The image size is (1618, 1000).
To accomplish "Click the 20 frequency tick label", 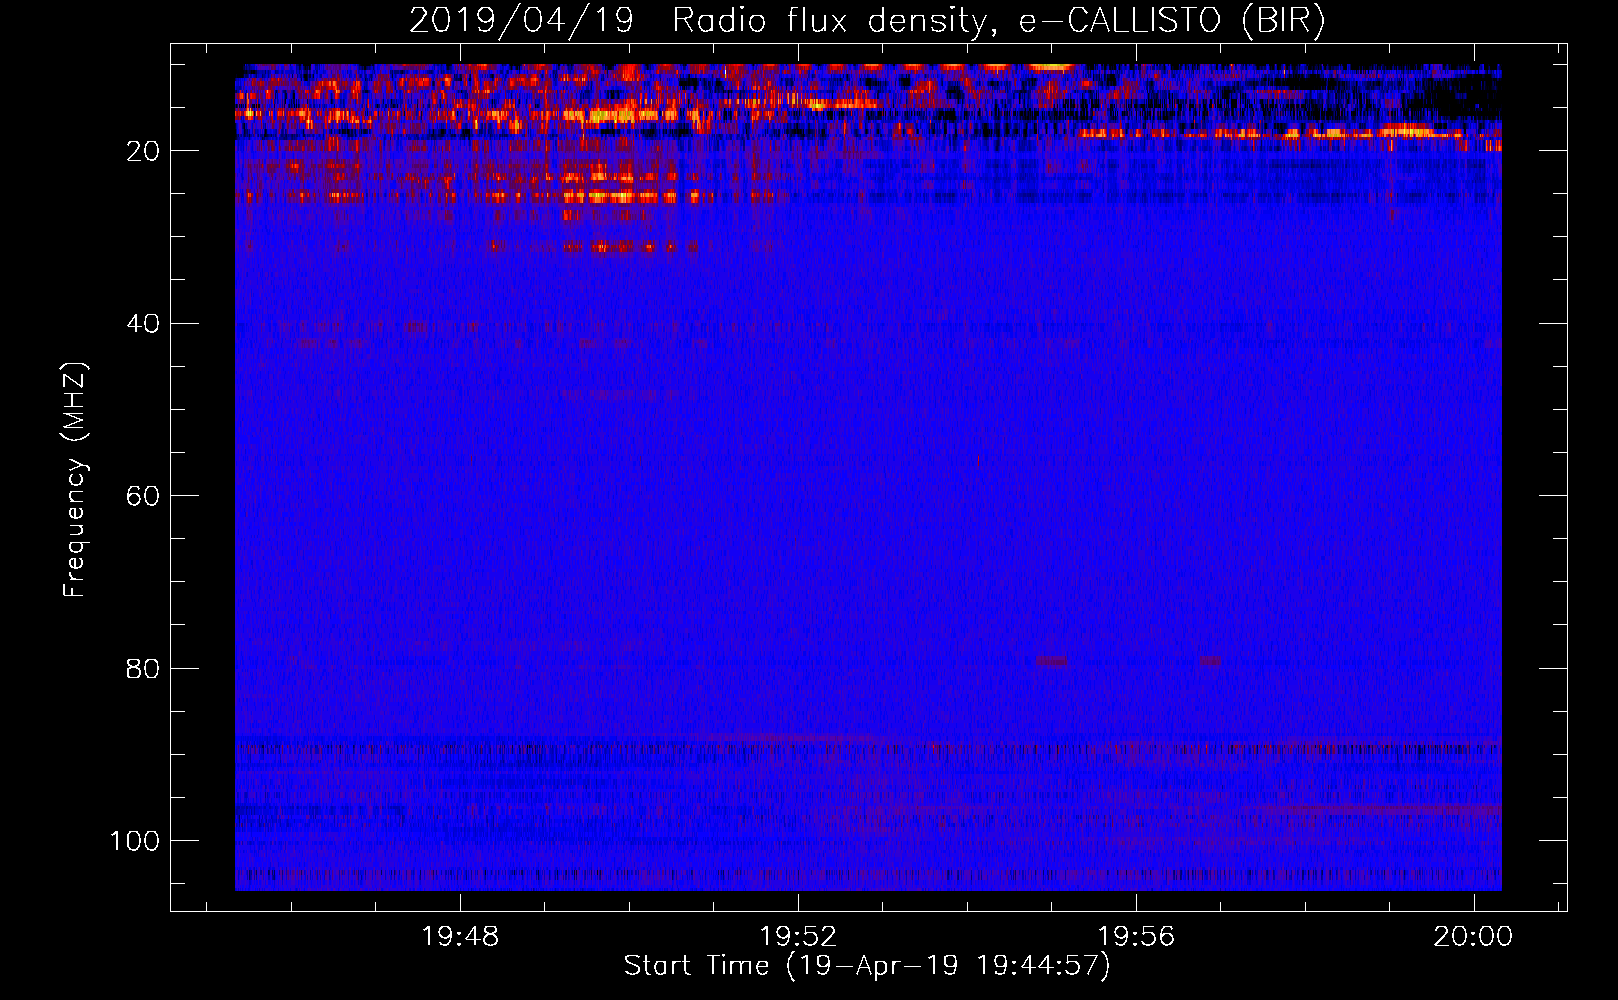I will (143, 151).
